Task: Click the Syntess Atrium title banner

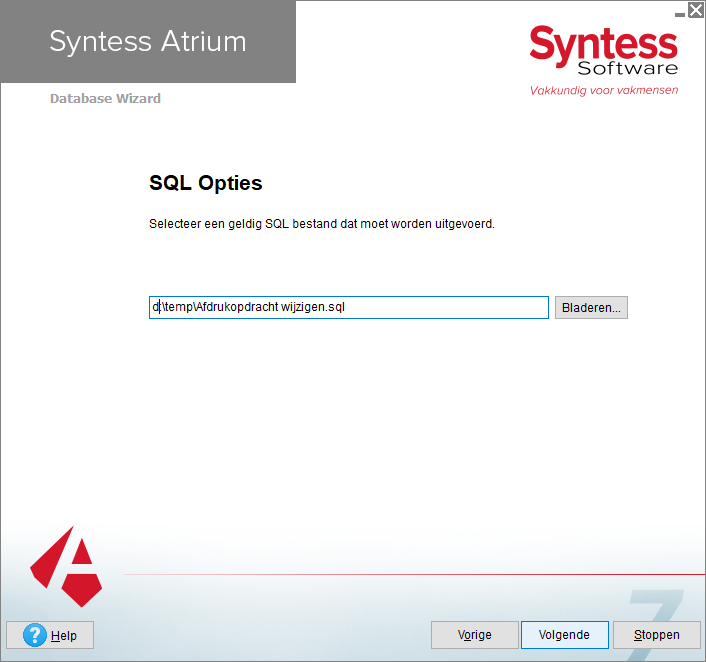Action: (148, 41)
